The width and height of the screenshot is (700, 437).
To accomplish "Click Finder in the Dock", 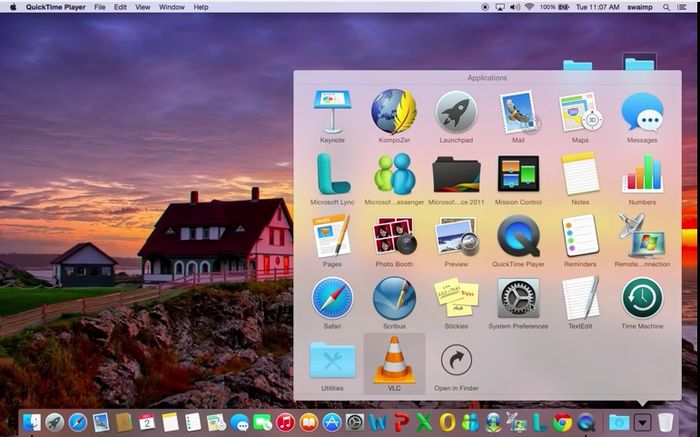I will tap(32, 422).
